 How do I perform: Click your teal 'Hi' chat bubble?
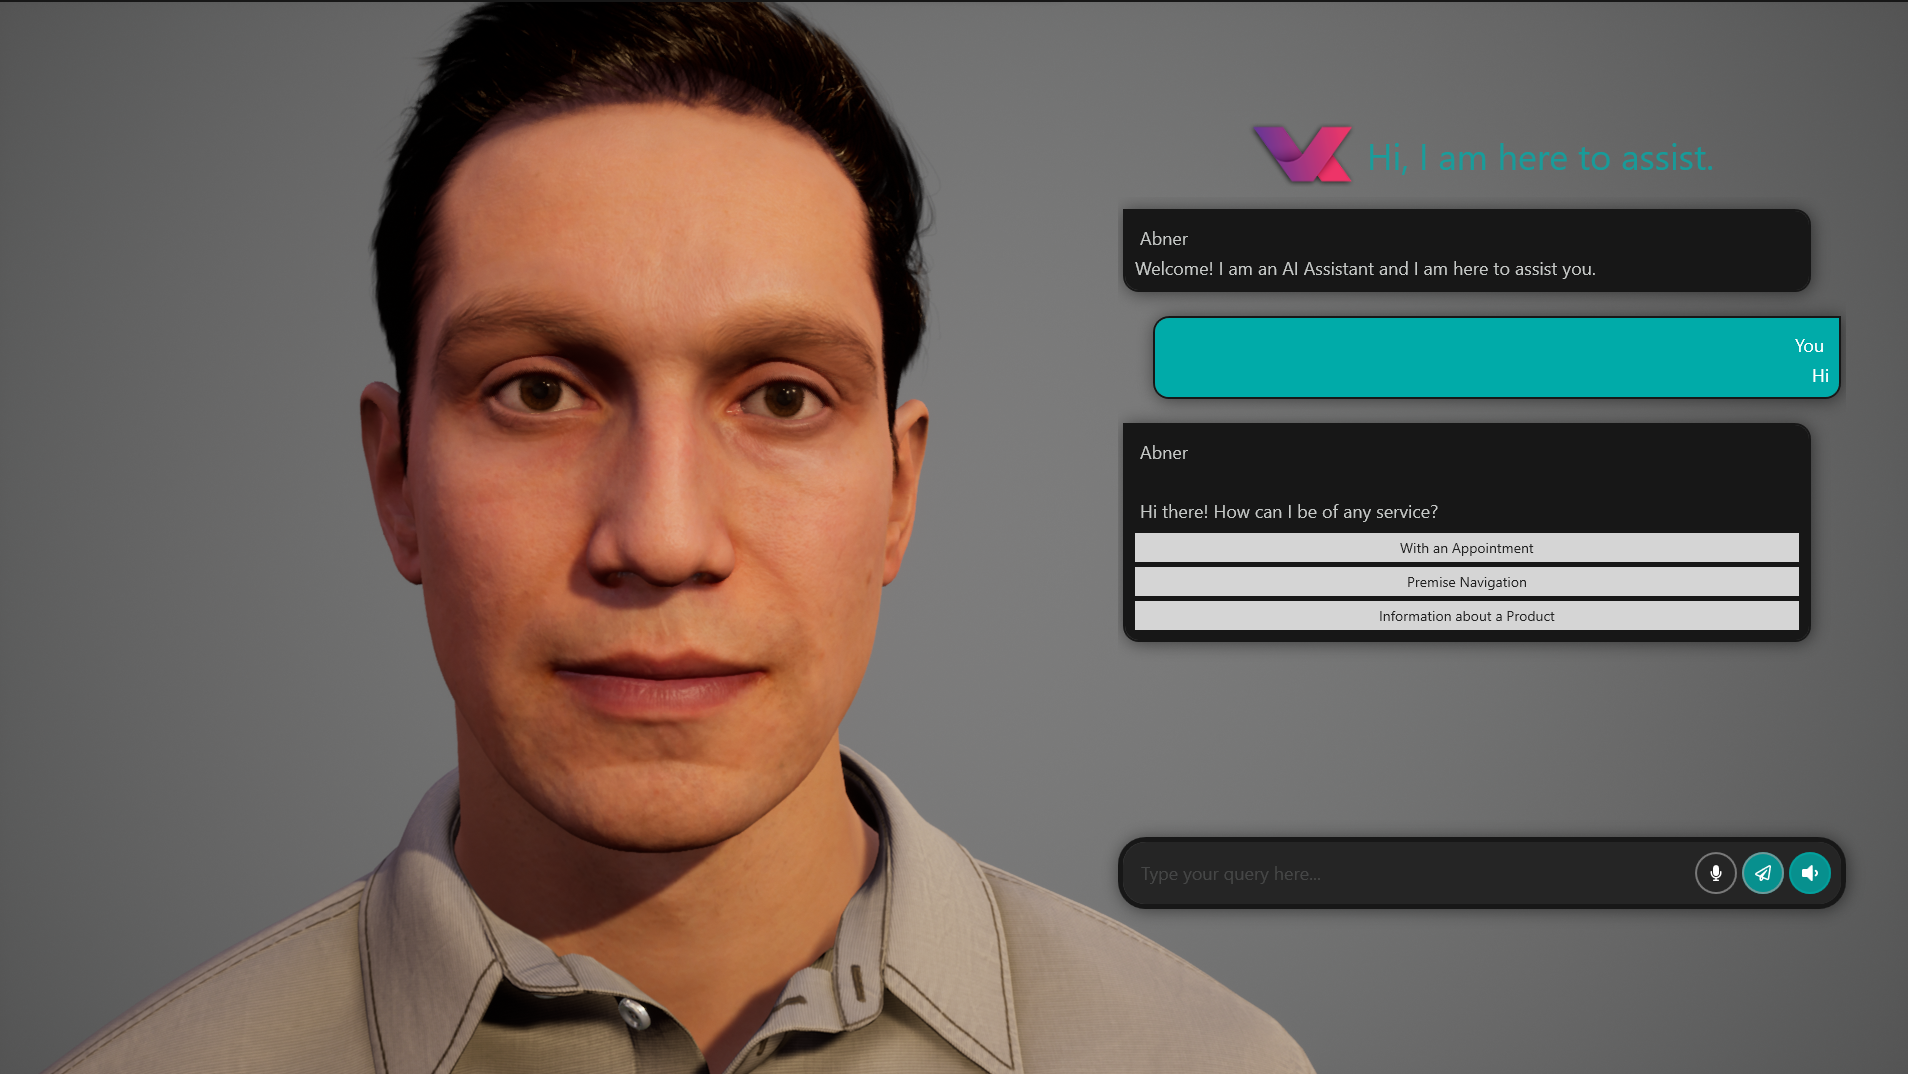coord(1495,357)
